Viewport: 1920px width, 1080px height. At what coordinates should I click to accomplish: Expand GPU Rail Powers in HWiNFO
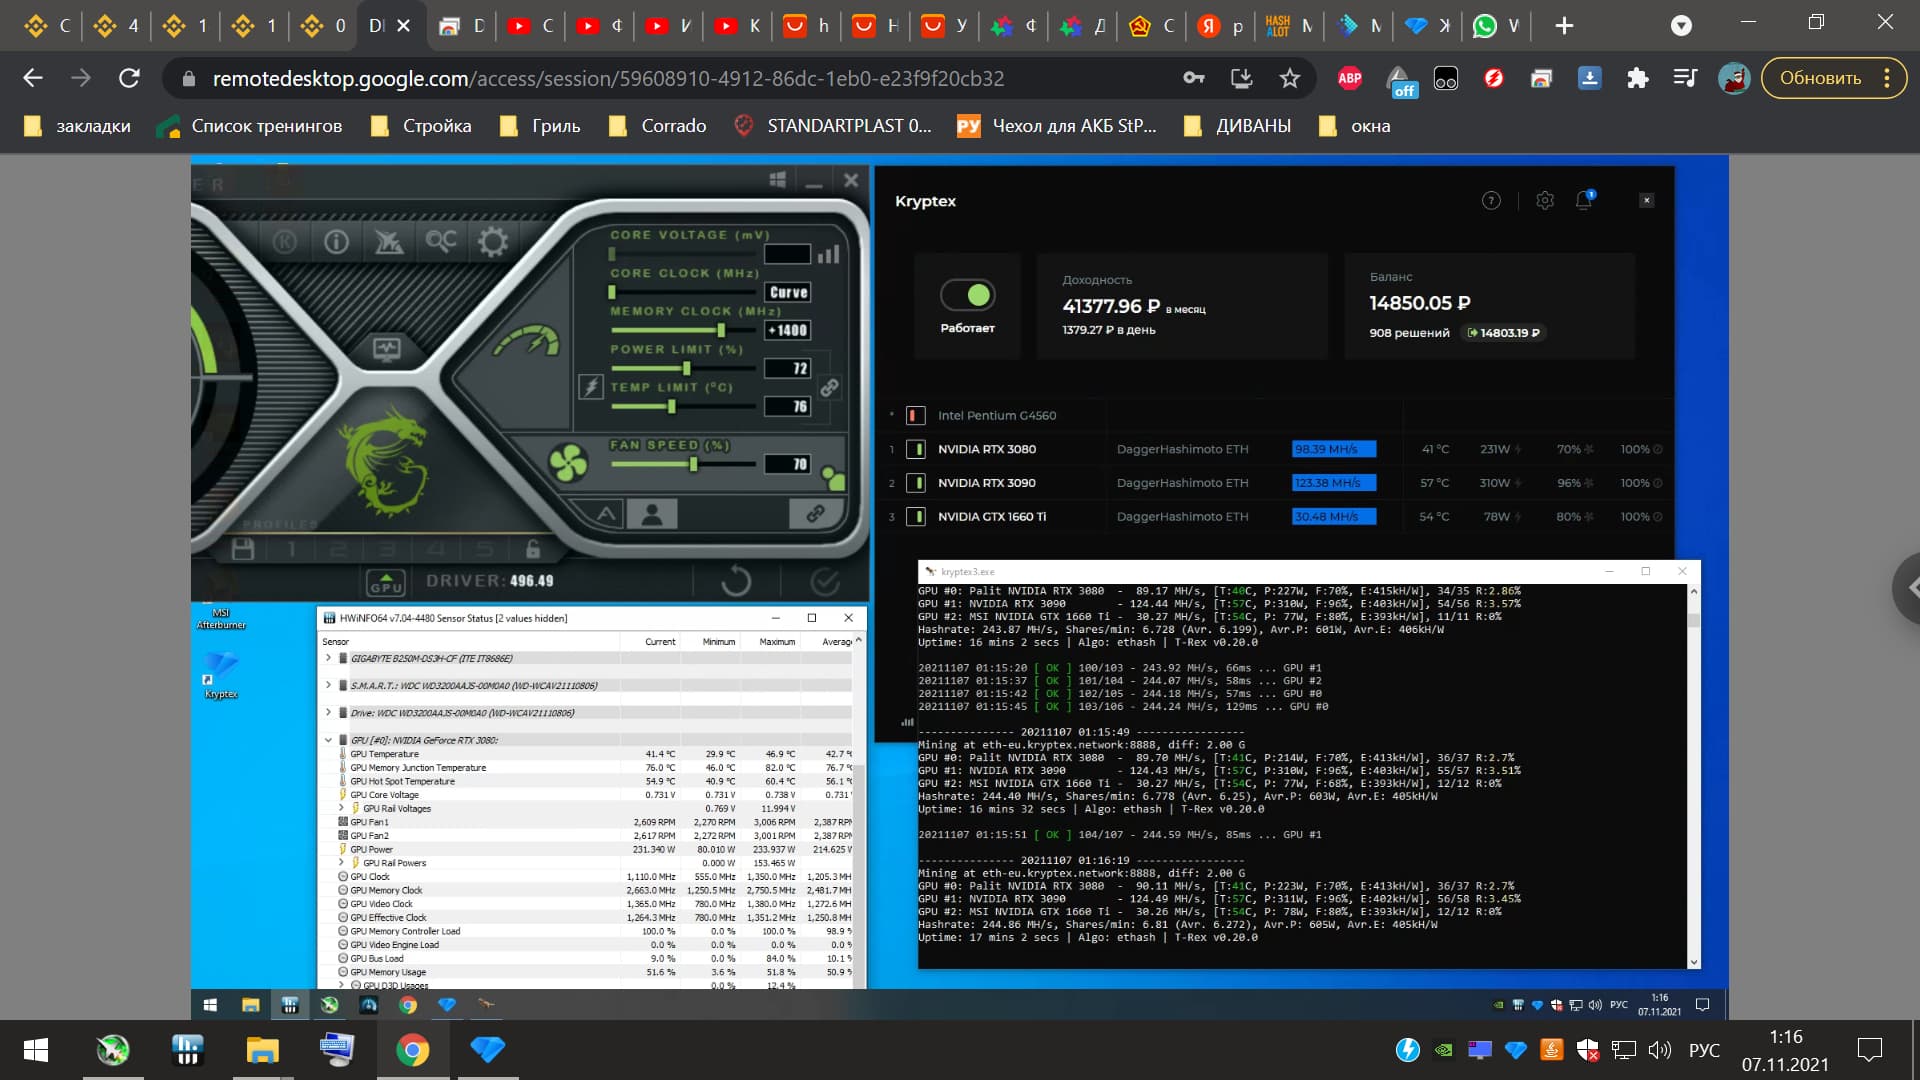click(341, 863)
